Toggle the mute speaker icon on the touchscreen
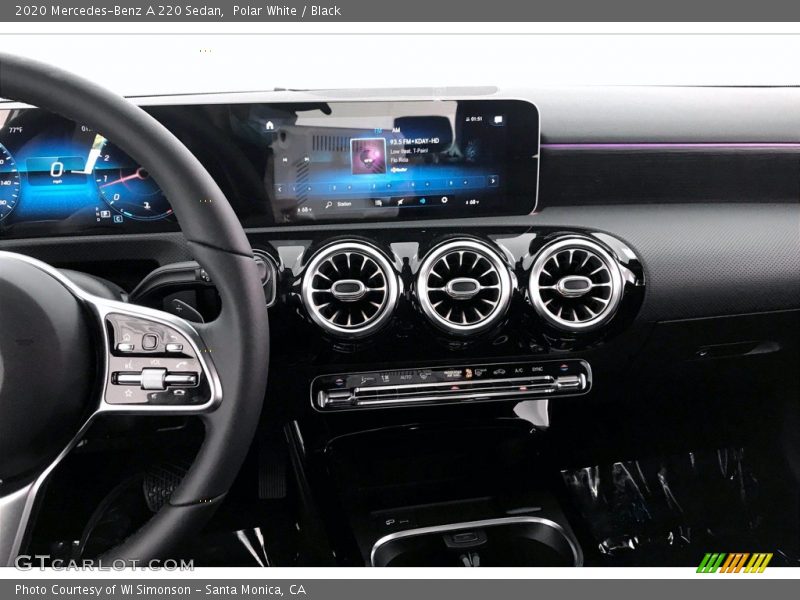800x600 pixels. click(401, 202)
